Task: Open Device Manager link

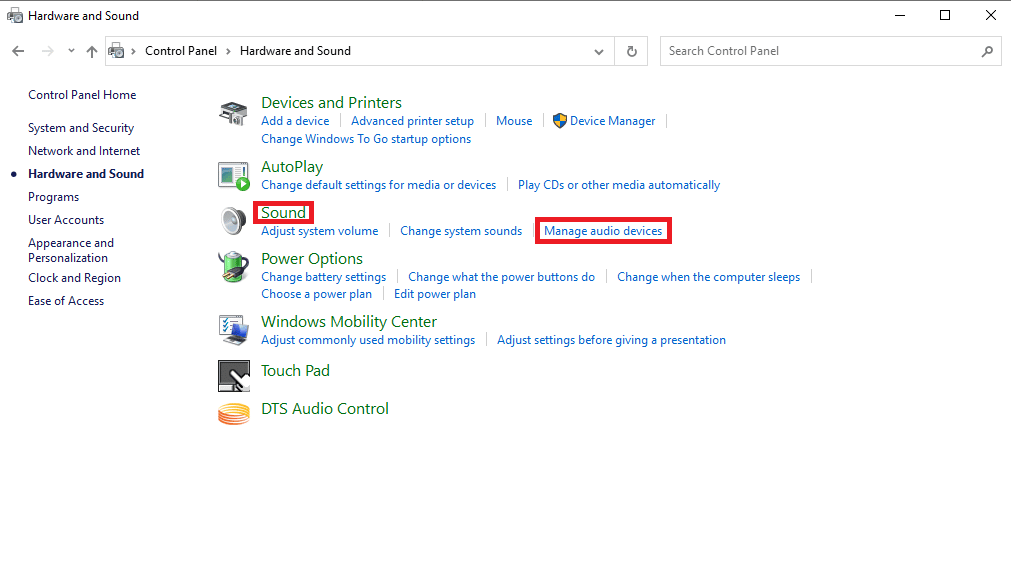Action: (x=612, y=121)
